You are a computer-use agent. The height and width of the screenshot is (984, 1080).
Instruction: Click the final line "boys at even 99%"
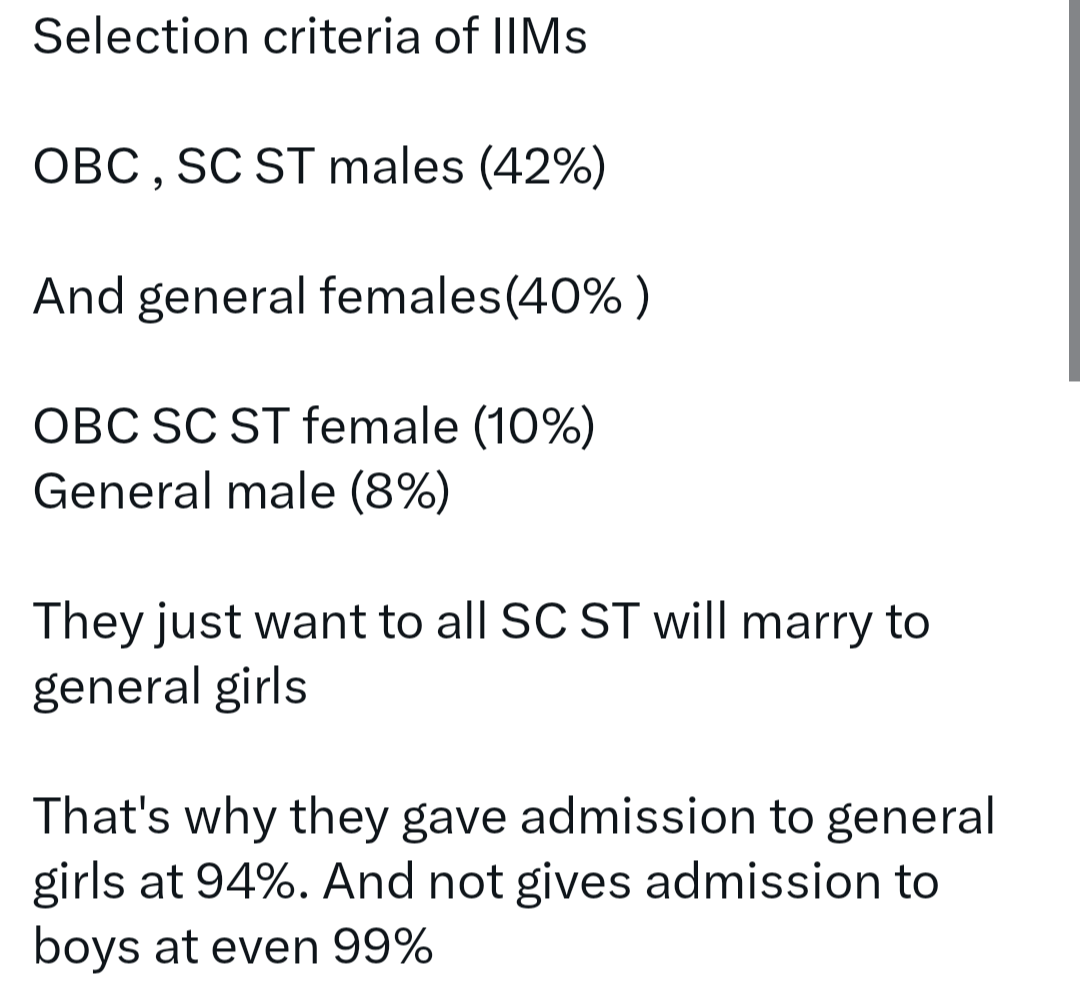(x=233, y=946)
